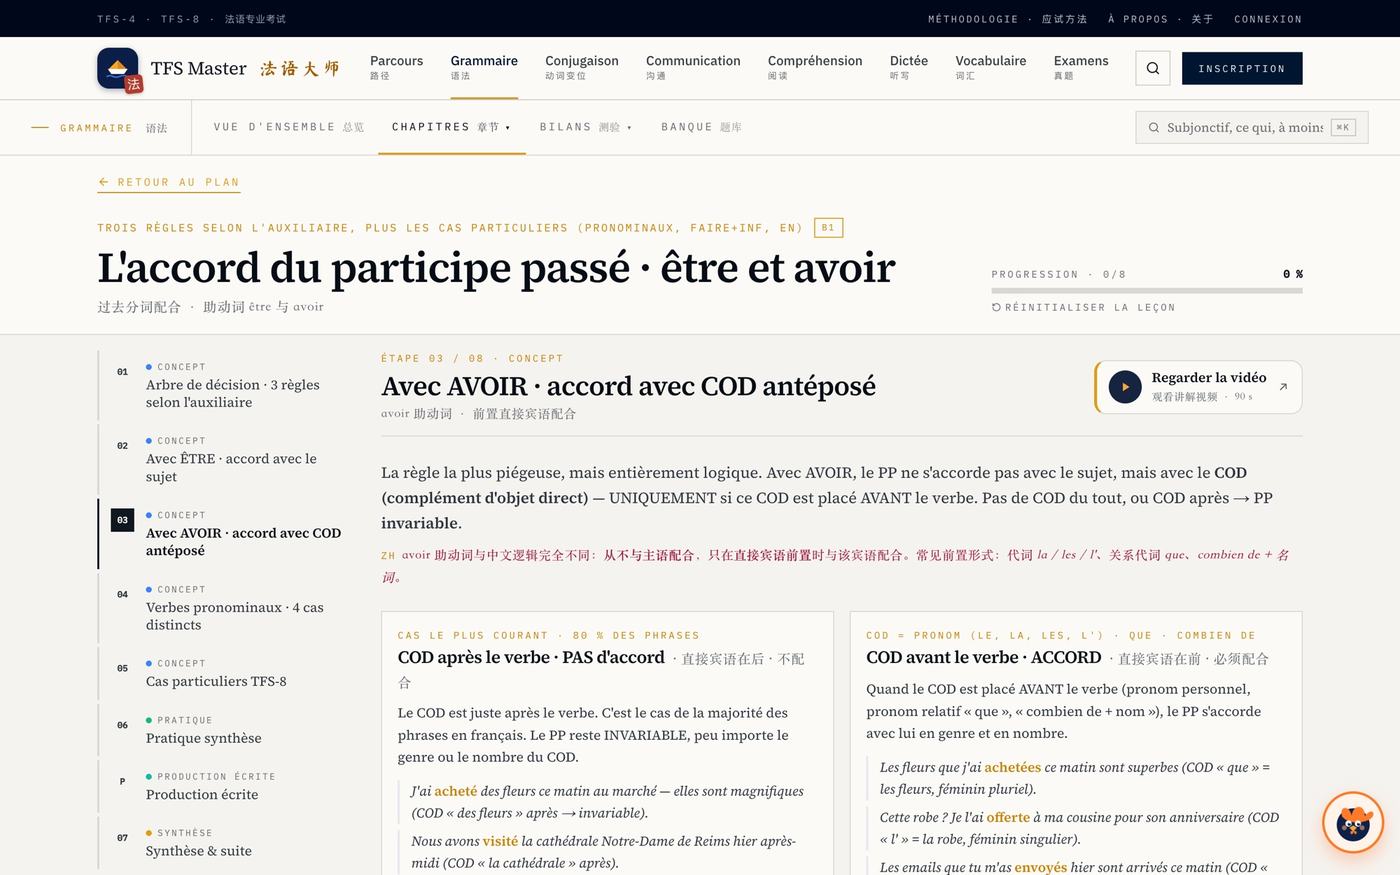Open the Grammaire main tab

tap(484, 68)
